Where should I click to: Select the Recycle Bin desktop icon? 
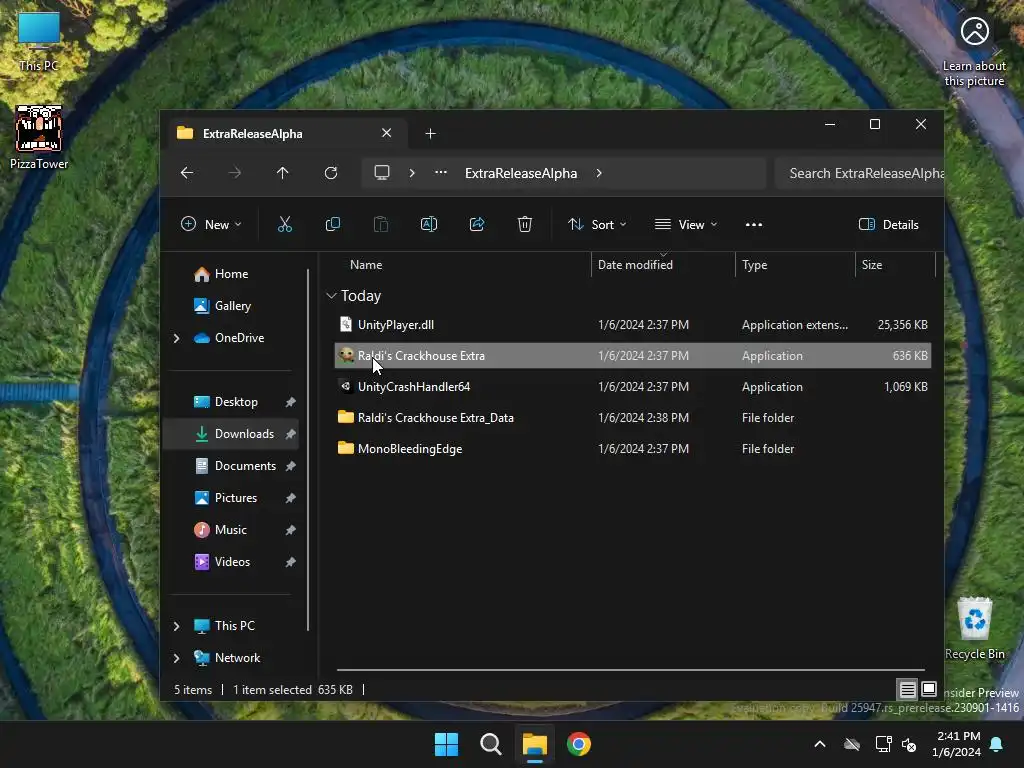[975, 628]
